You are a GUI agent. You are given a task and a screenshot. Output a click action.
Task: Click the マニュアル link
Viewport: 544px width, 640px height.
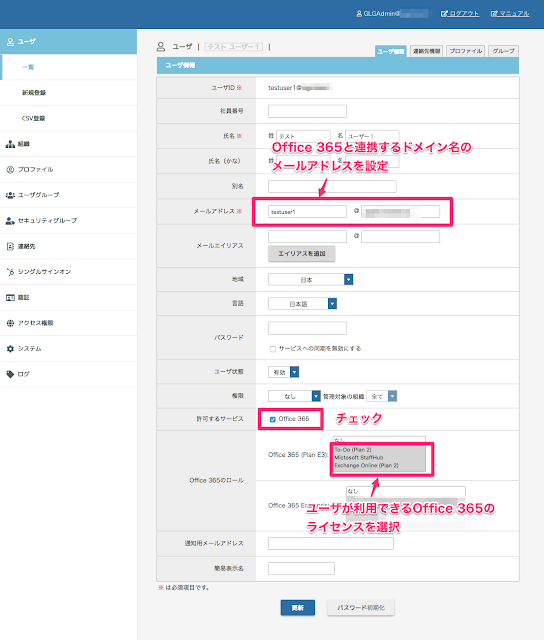(x=514, y=13)
